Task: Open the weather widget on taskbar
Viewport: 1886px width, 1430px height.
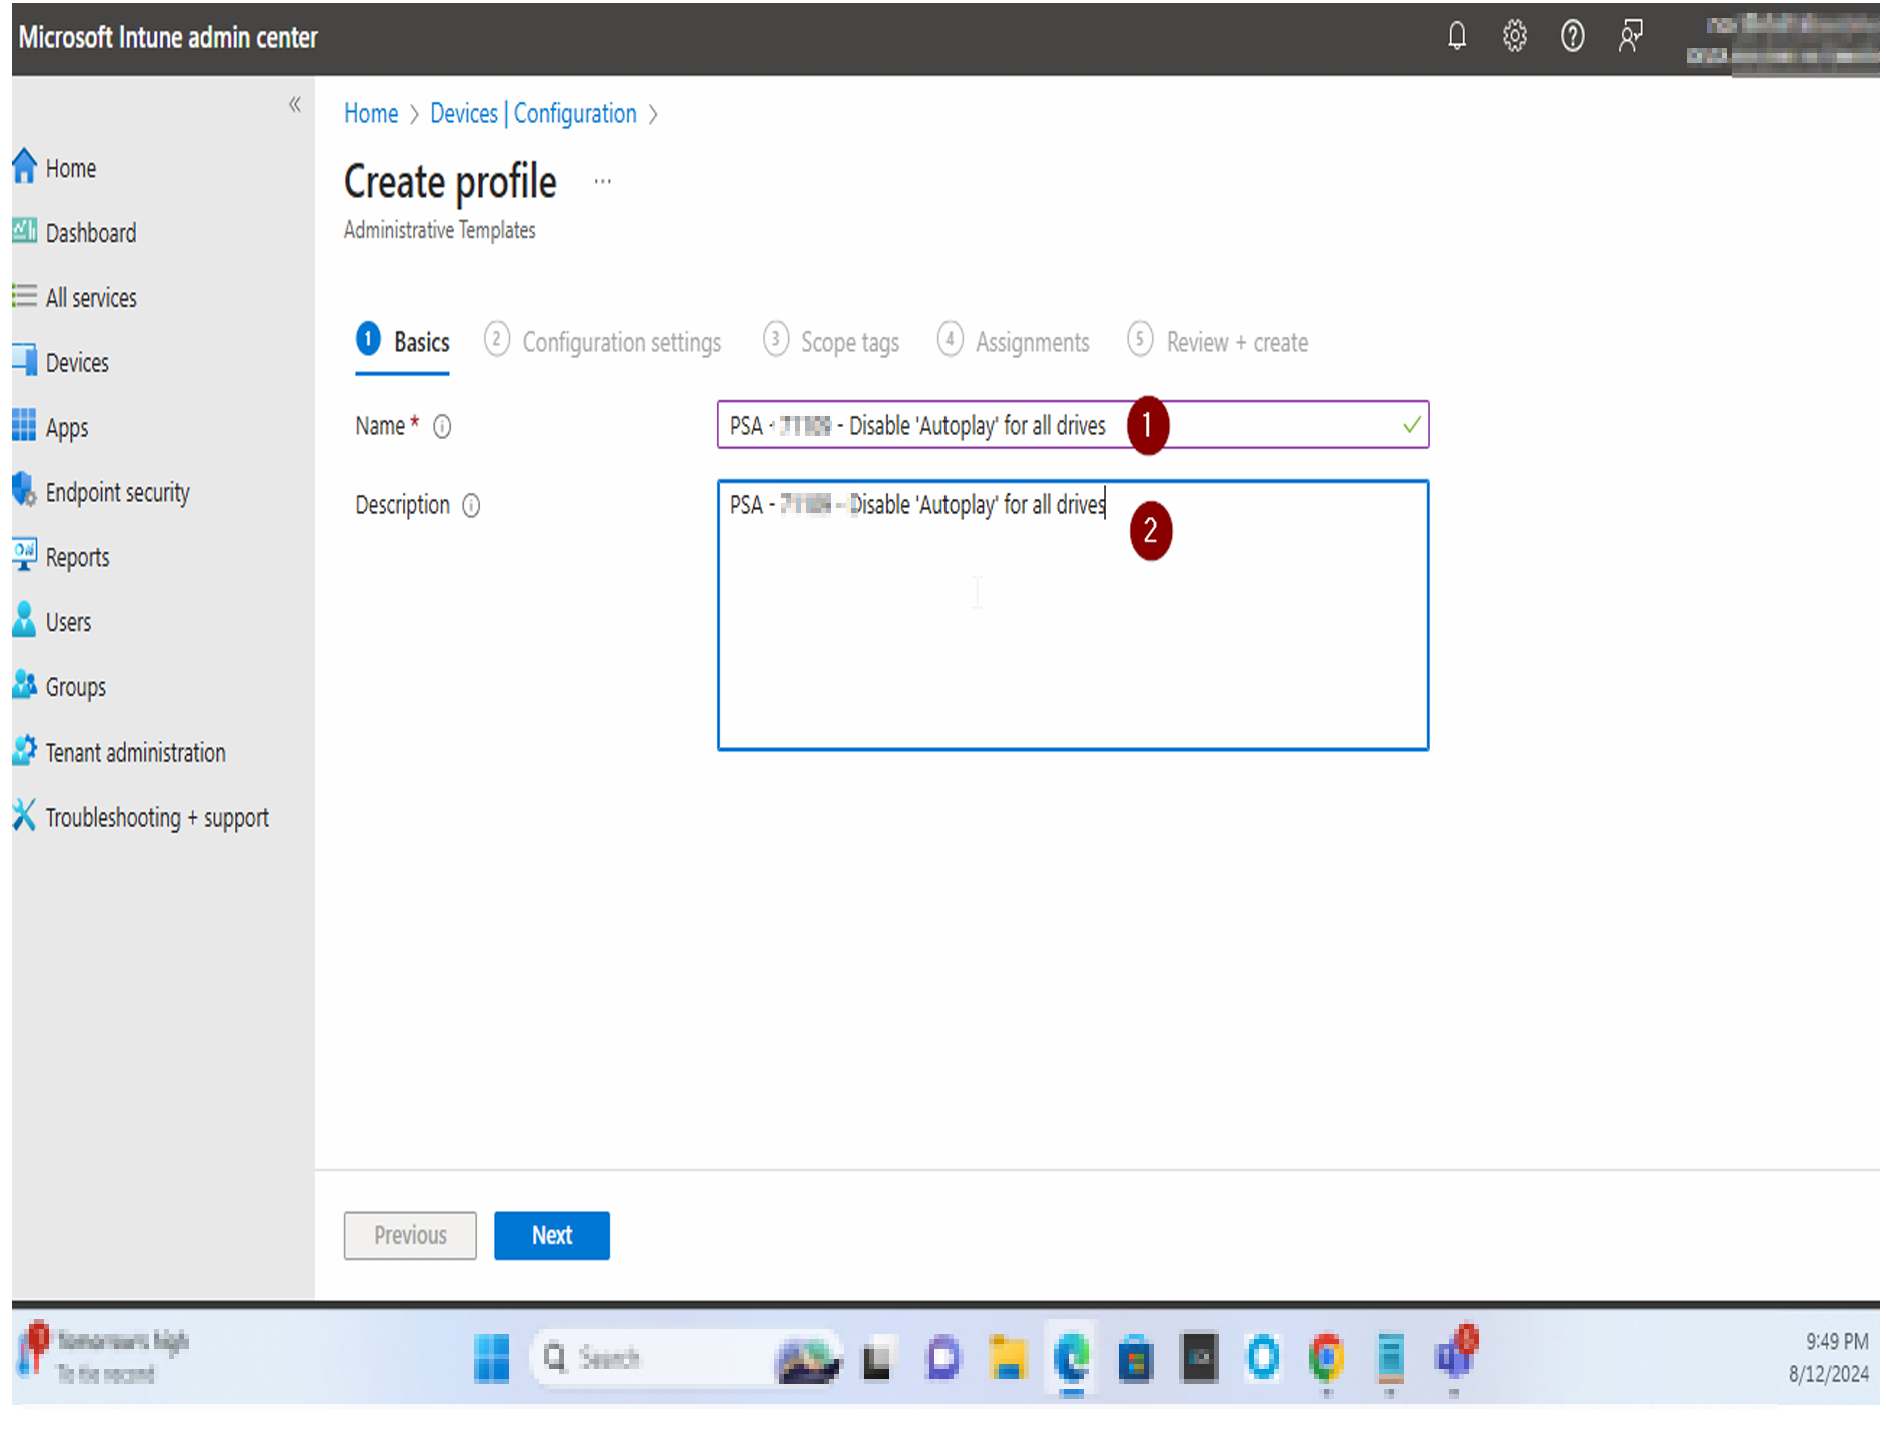Action: [x=104, y=1355]
